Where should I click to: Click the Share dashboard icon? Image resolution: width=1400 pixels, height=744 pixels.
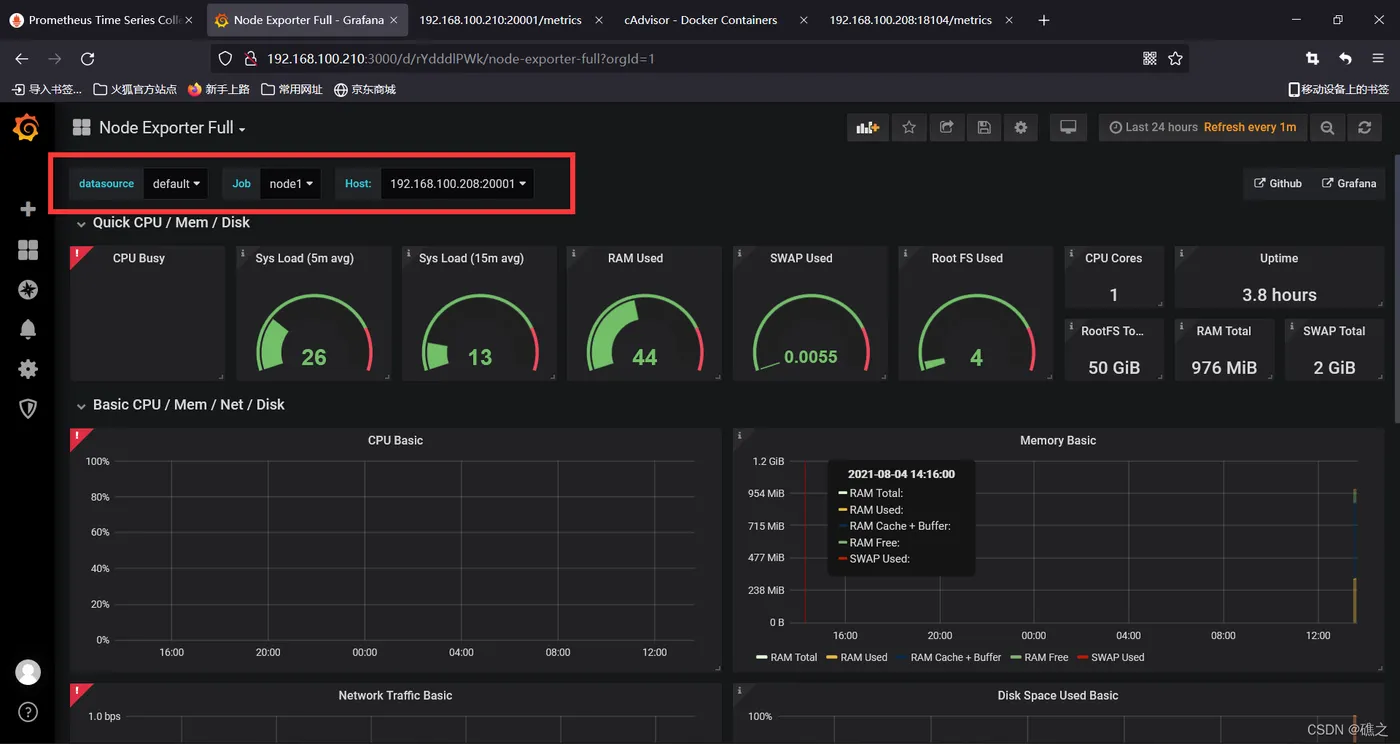pyautogui.click(x=946, y=128)
